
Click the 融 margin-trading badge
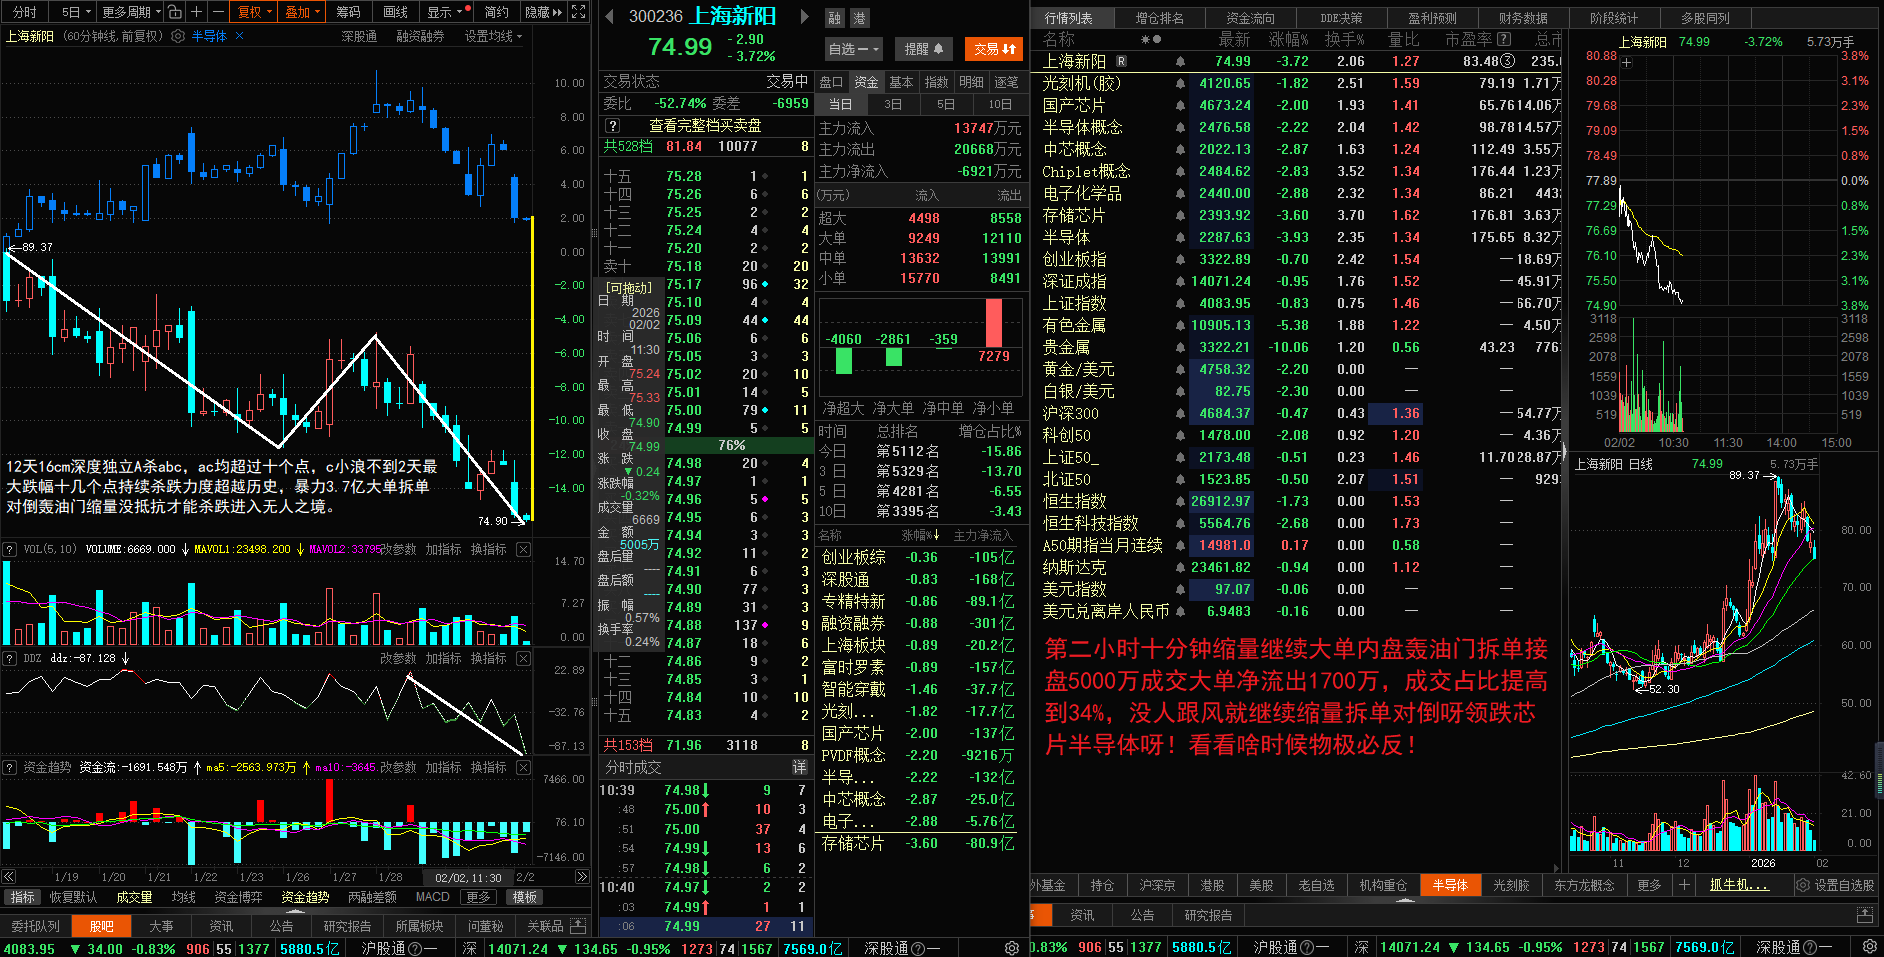[x=834, y=18]
